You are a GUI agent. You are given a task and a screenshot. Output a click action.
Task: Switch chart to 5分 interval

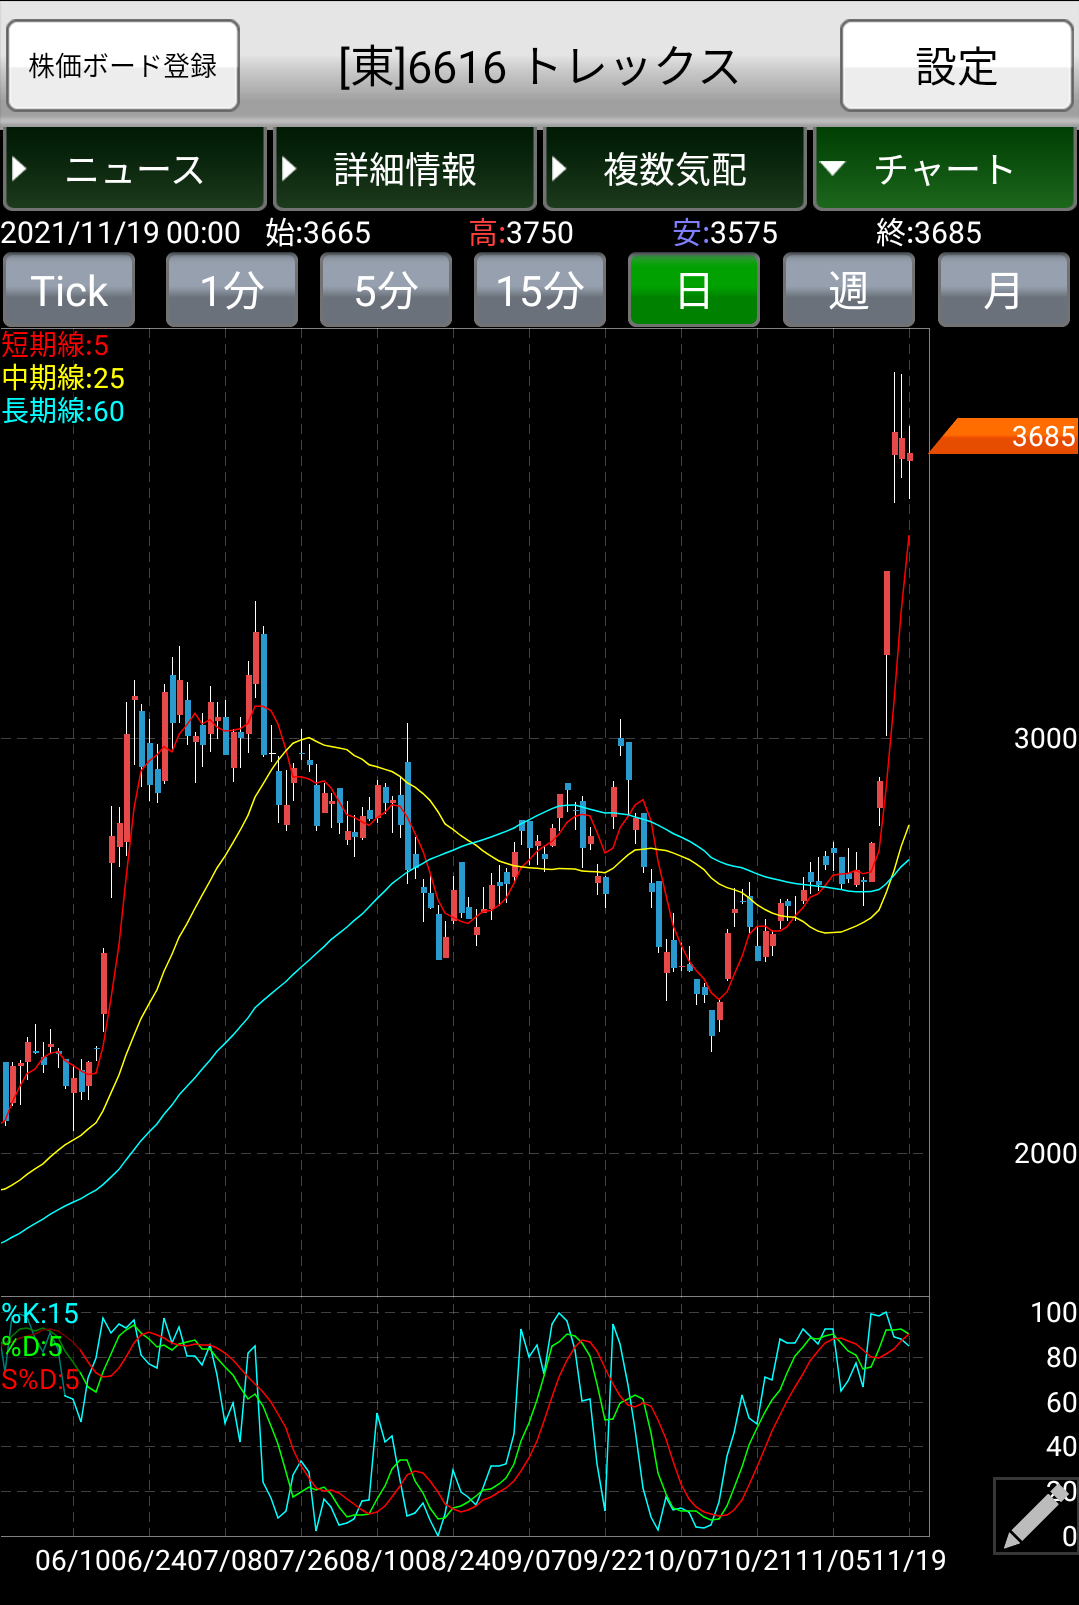(385, 290)
